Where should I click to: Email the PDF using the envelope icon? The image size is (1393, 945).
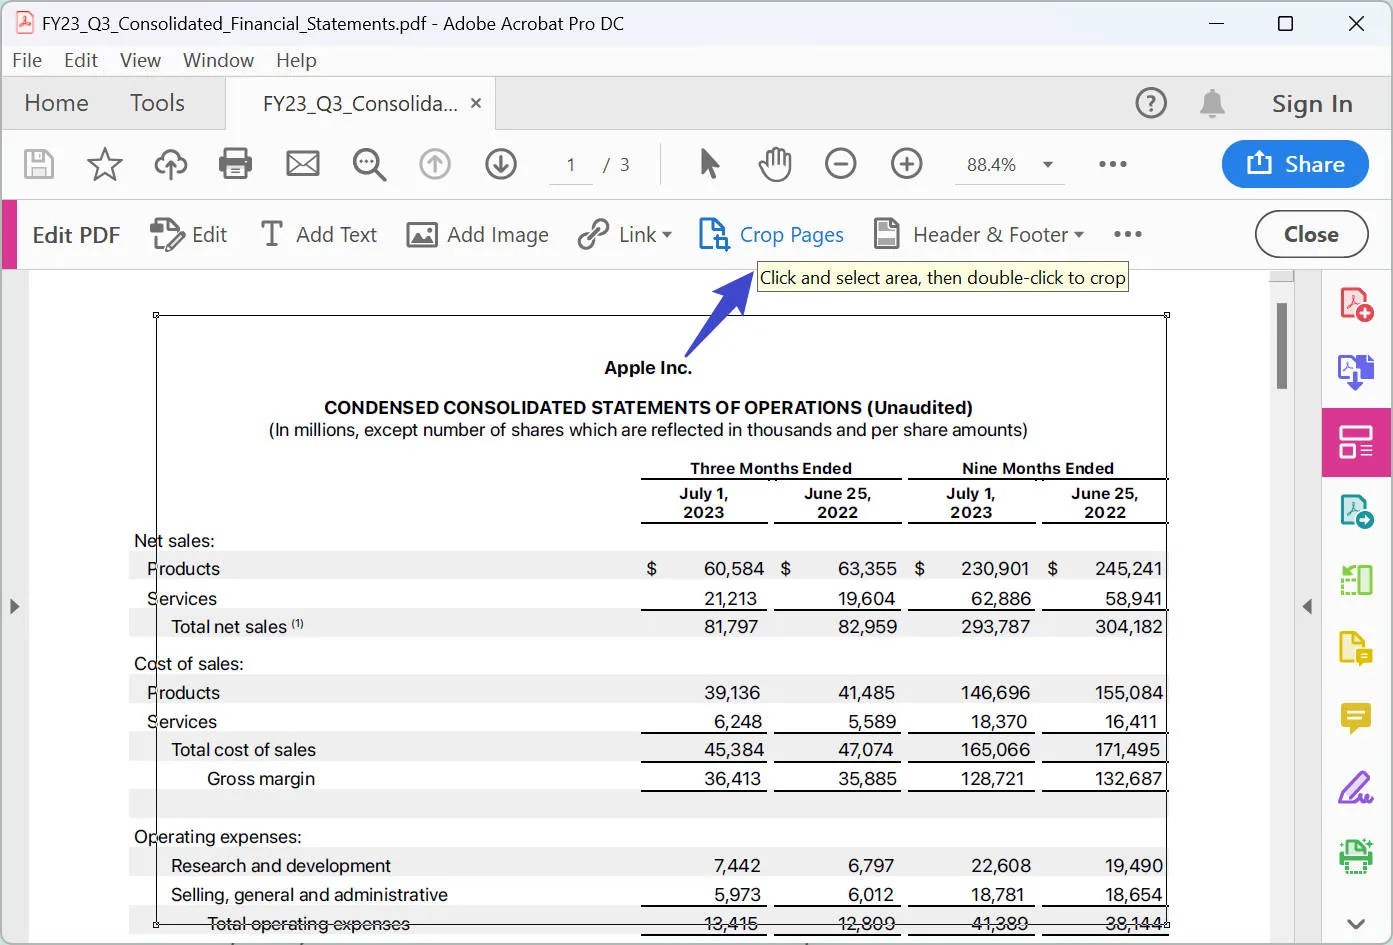coord(303,164)
